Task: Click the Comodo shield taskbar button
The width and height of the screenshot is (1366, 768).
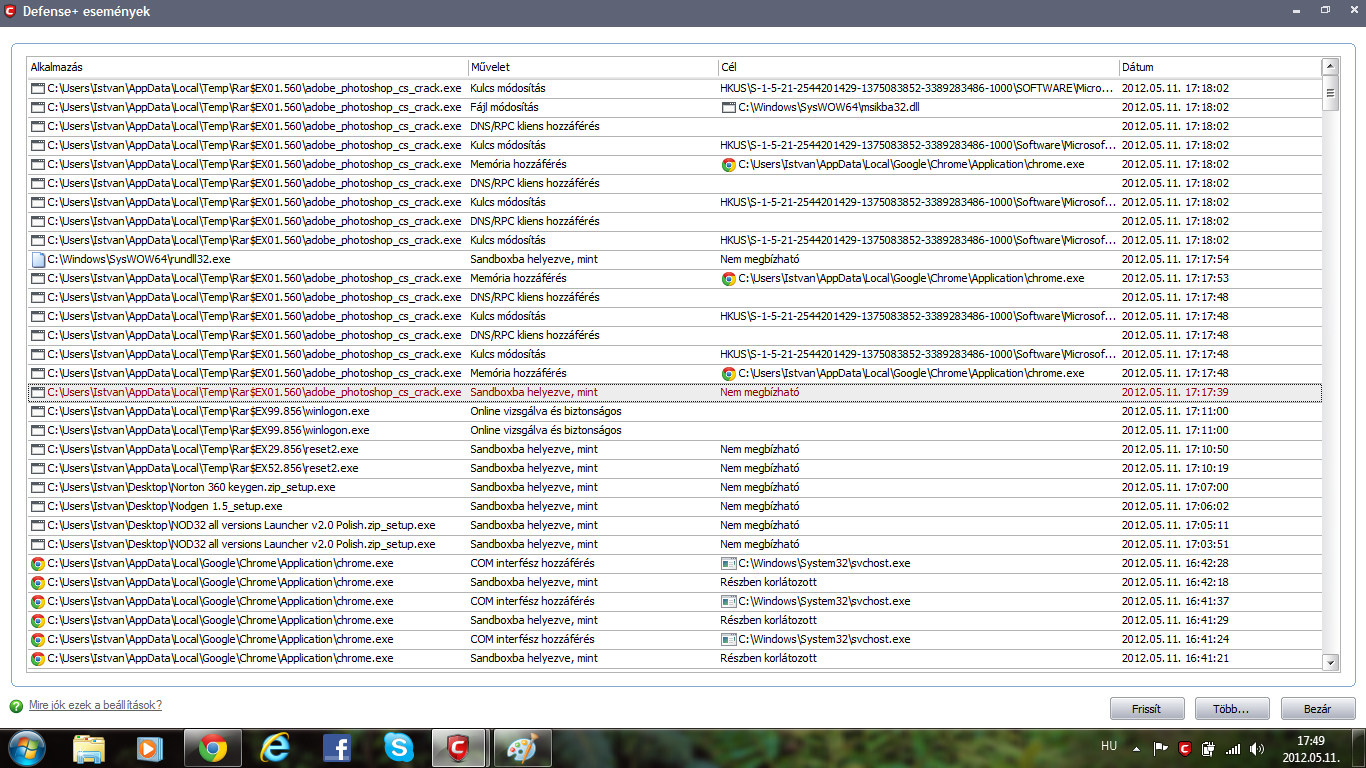Action: pyautogui.click(x=459, y=748)
